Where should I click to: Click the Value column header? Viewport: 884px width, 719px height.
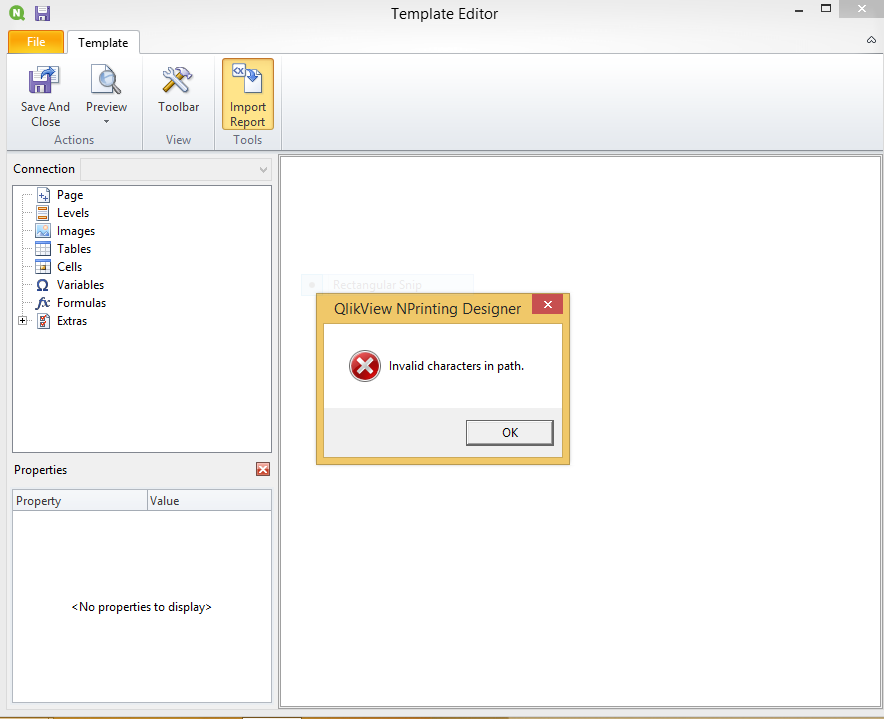click(210, 501)
